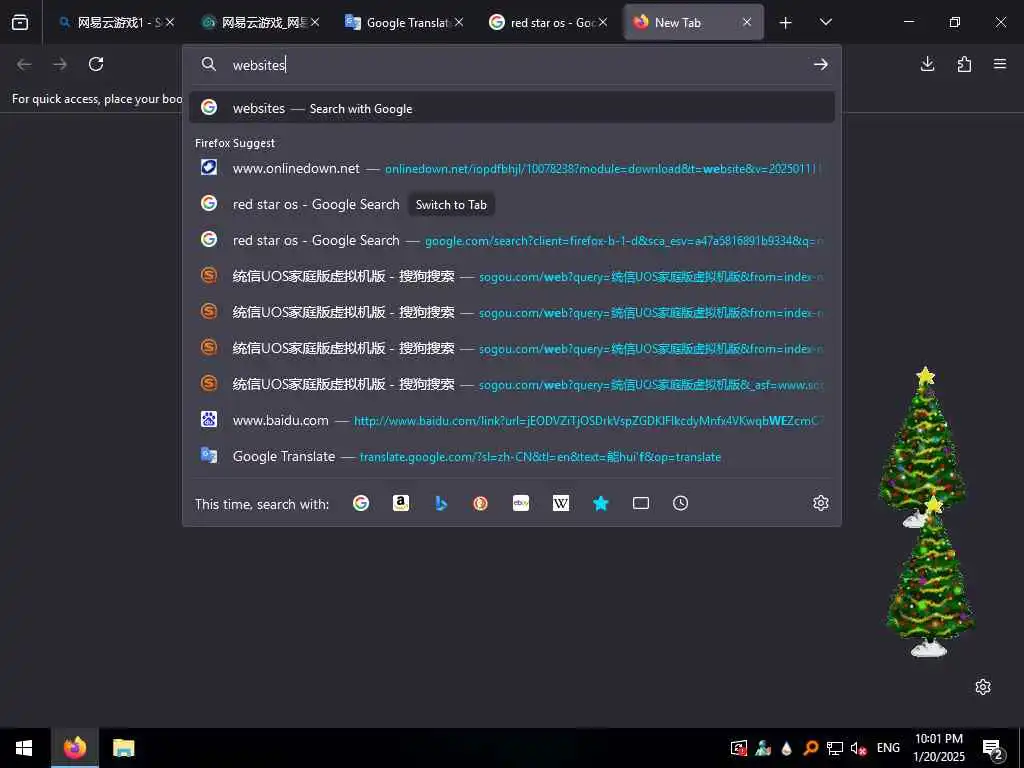1024x768 pixels.
Task: Search this time with Google icon
Action: click(x=360, y=503)
